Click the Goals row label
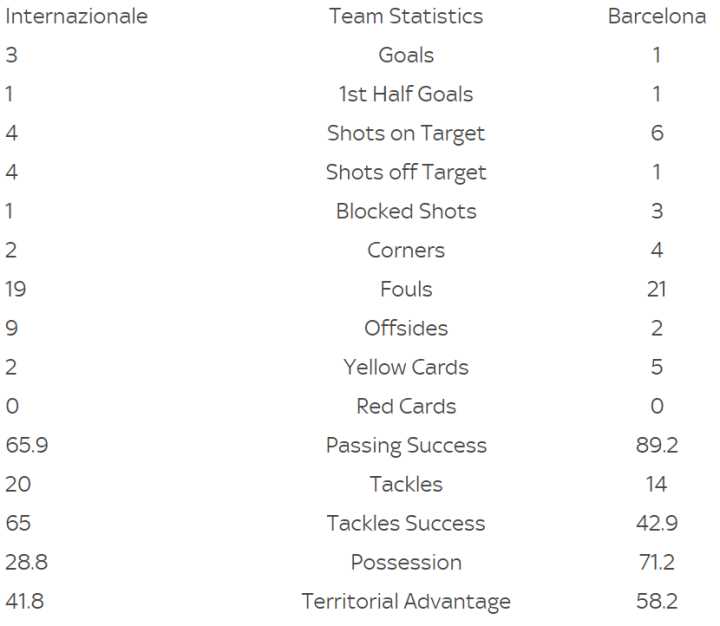The width and height of the screenshot is (720, 626). [x=406, y=56]
